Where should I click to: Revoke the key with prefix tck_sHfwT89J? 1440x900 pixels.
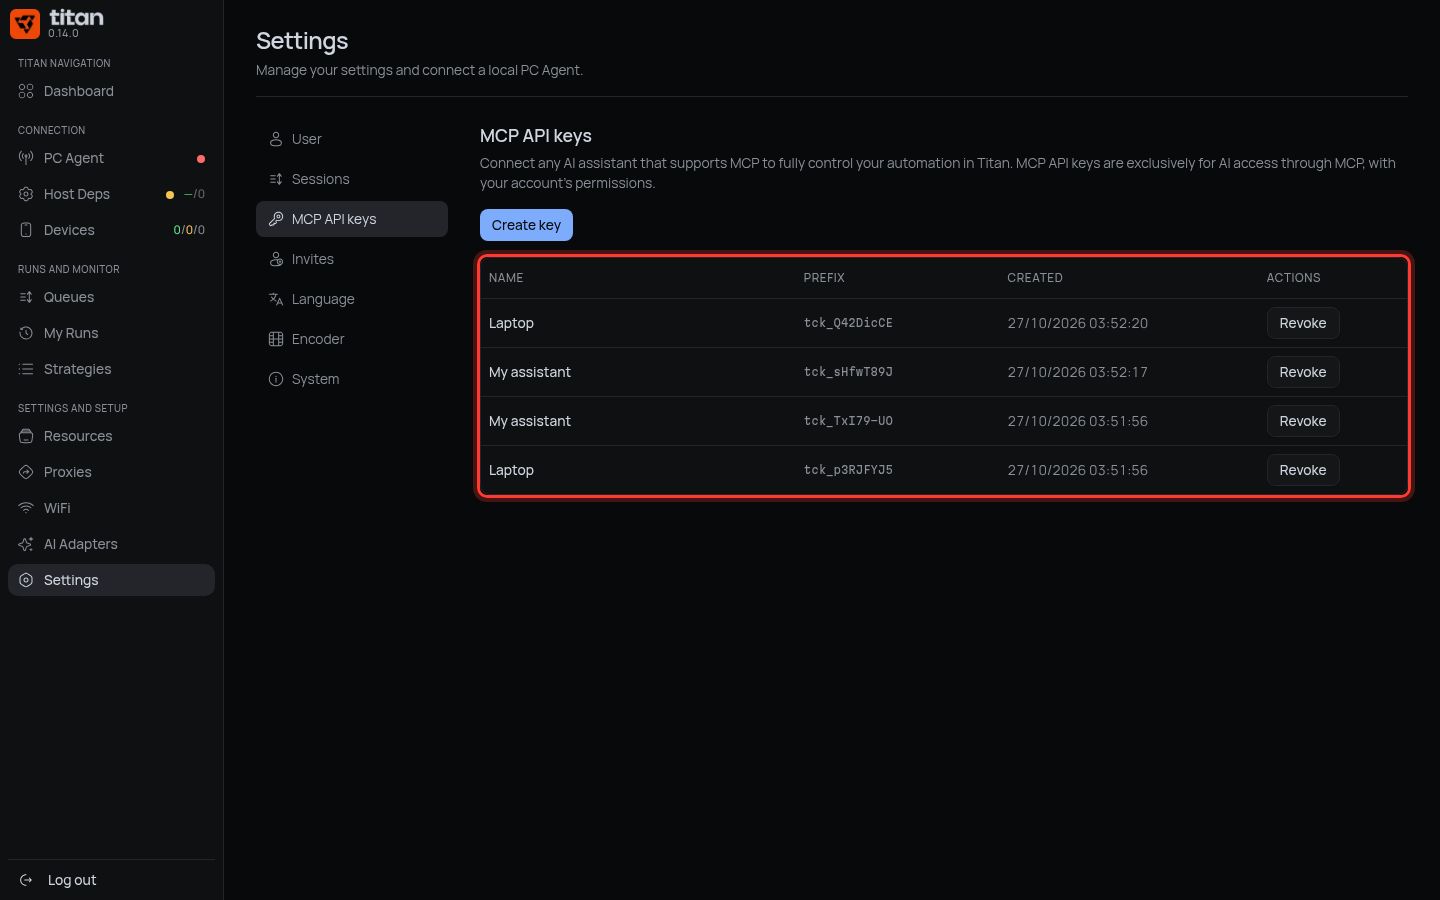pyautogui.click(x=1303, y=372)
